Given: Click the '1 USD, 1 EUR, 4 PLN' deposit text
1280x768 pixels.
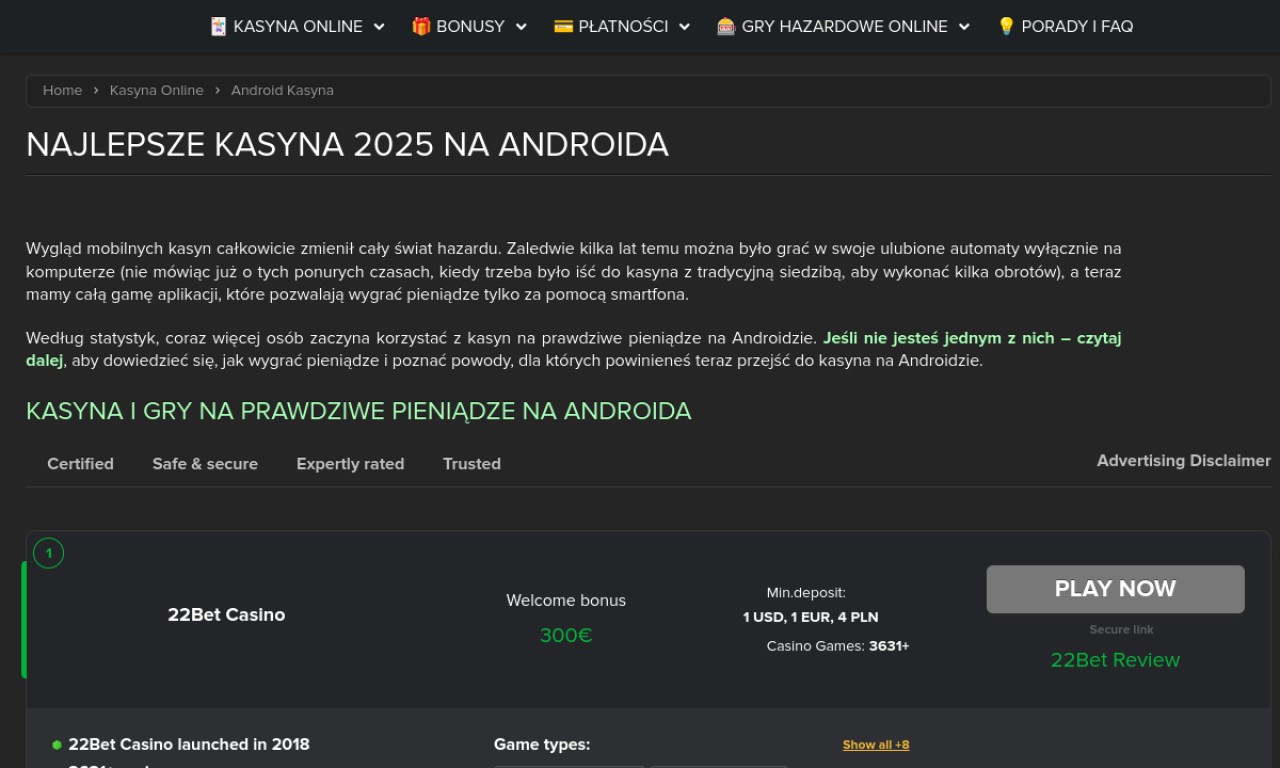Looking at the screenshot, I should click(810, 617).
